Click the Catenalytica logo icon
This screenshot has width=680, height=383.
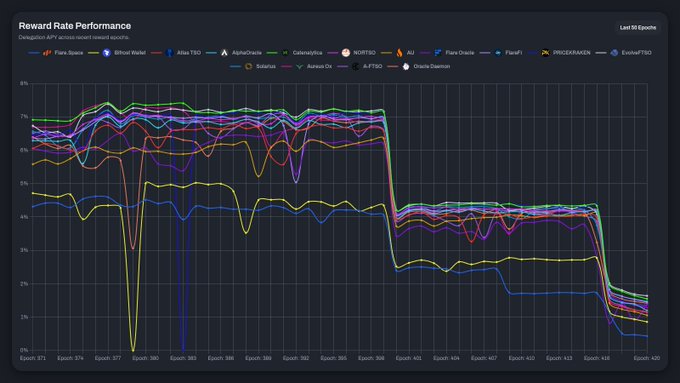pyautogui.click(x=285, y=52)
